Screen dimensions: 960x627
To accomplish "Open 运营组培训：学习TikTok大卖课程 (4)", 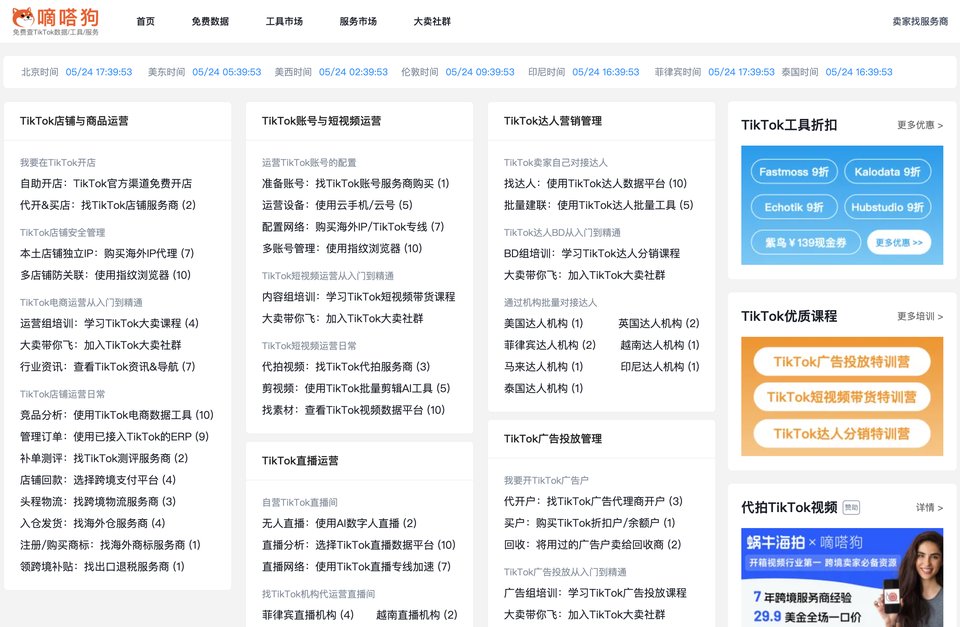I will (109, 323).
